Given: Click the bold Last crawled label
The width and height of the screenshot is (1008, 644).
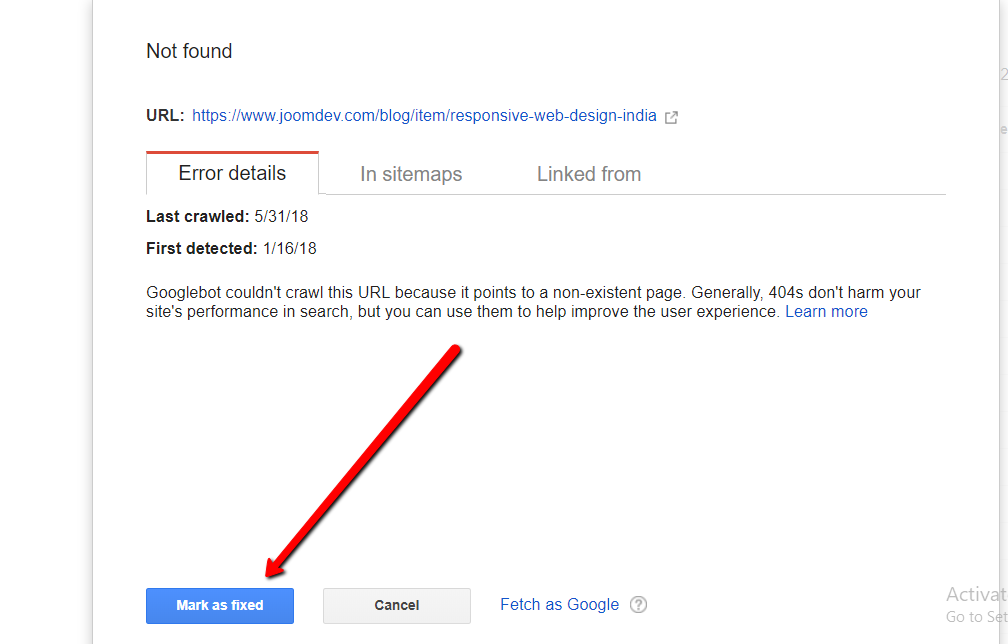Looking at the screenshot, I should click(197, 217).
